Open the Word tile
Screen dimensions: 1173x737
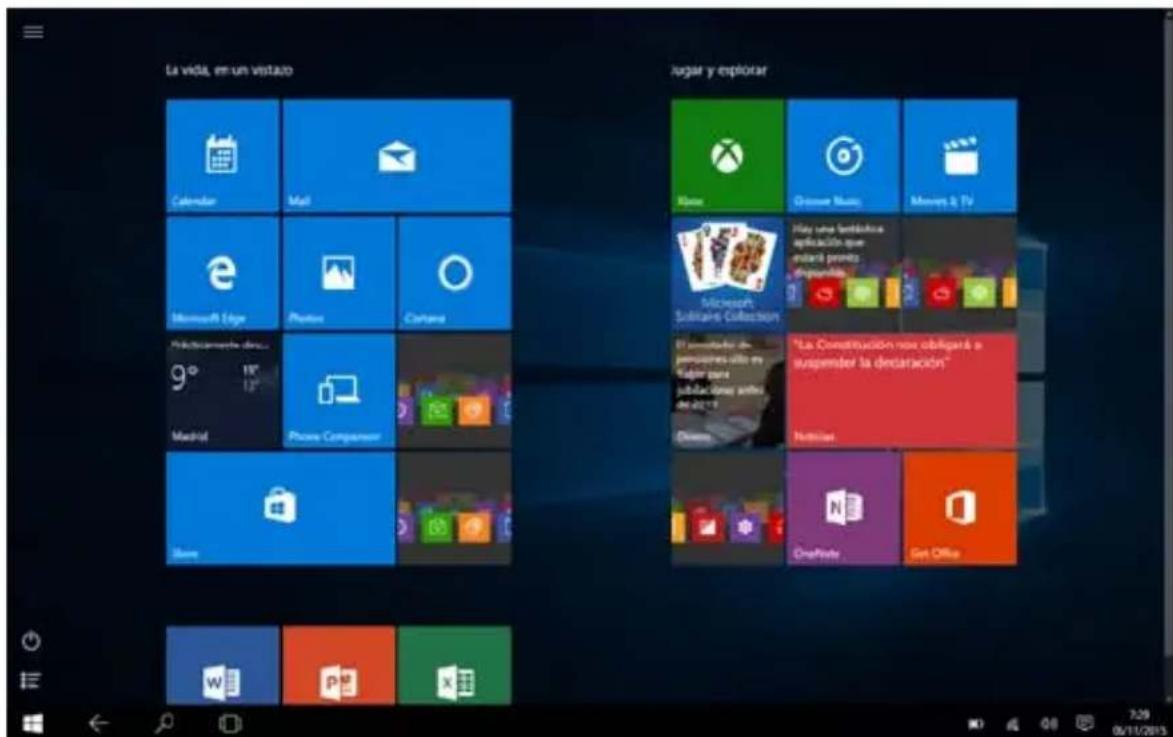[222, 668]
